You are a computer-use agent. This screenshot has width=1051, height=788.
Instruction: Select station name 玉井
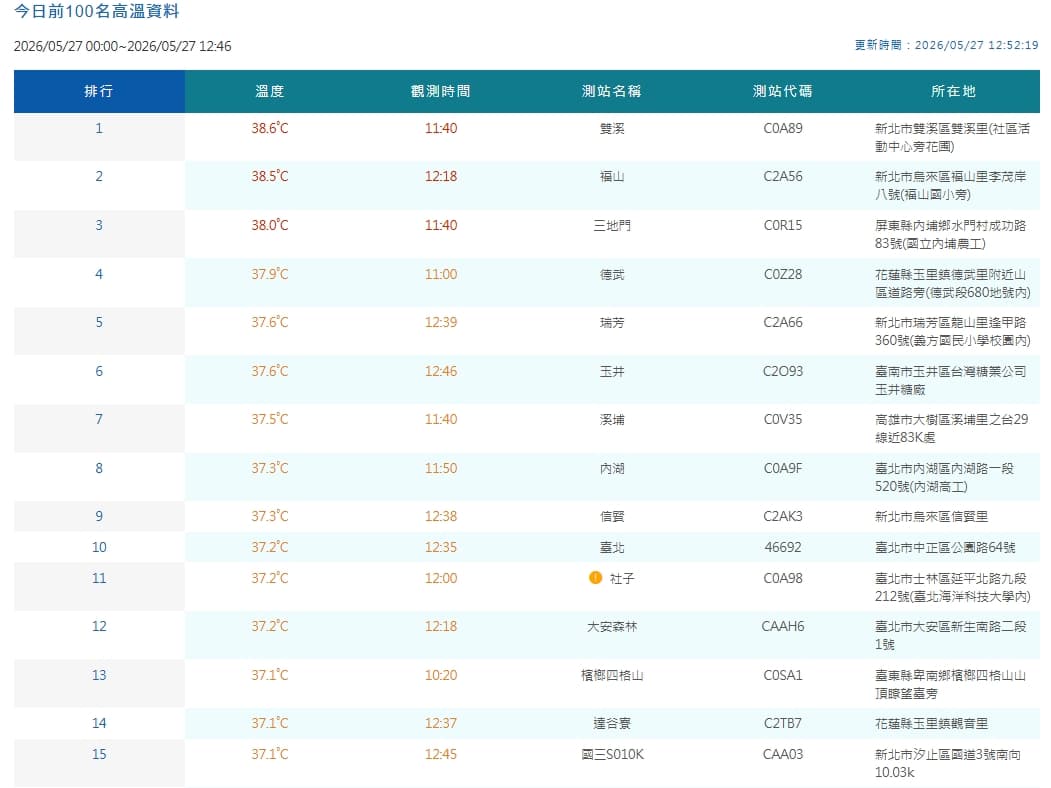point(612,372)
